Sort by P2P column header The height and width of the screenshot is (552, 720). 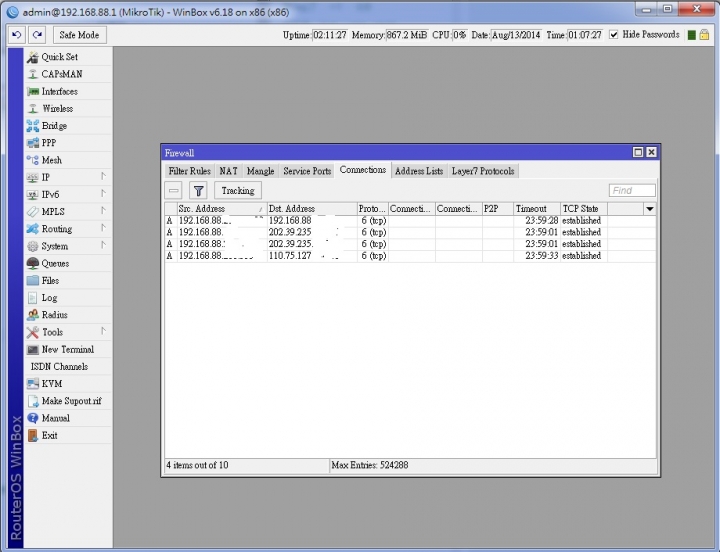(498, 209)
